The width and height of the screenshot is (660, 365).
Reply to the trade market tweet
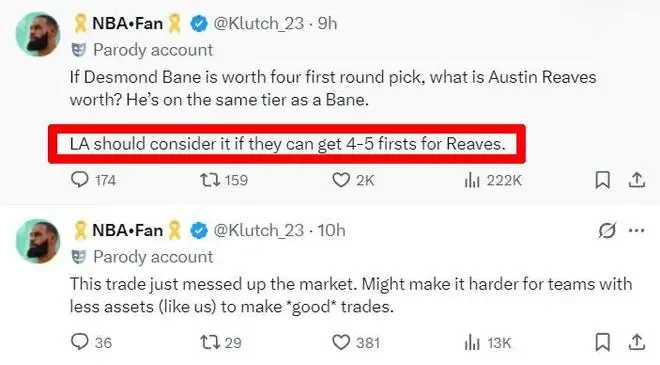coord(91,342)
